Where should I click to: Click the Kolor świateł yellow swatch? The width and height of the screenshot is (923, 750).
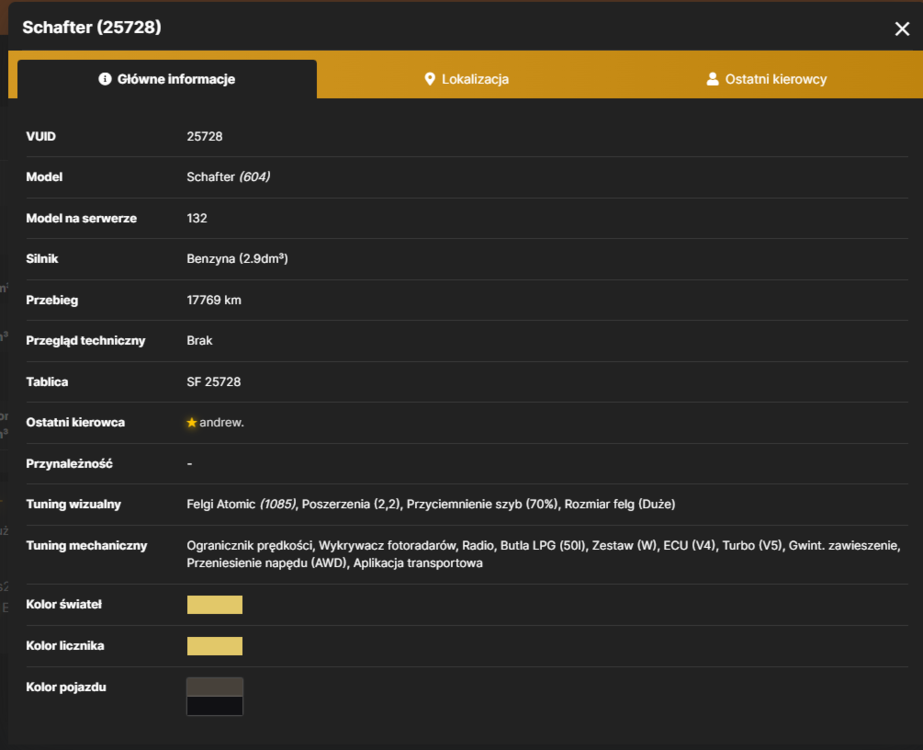pyautogui.click(x=215, y=605)
